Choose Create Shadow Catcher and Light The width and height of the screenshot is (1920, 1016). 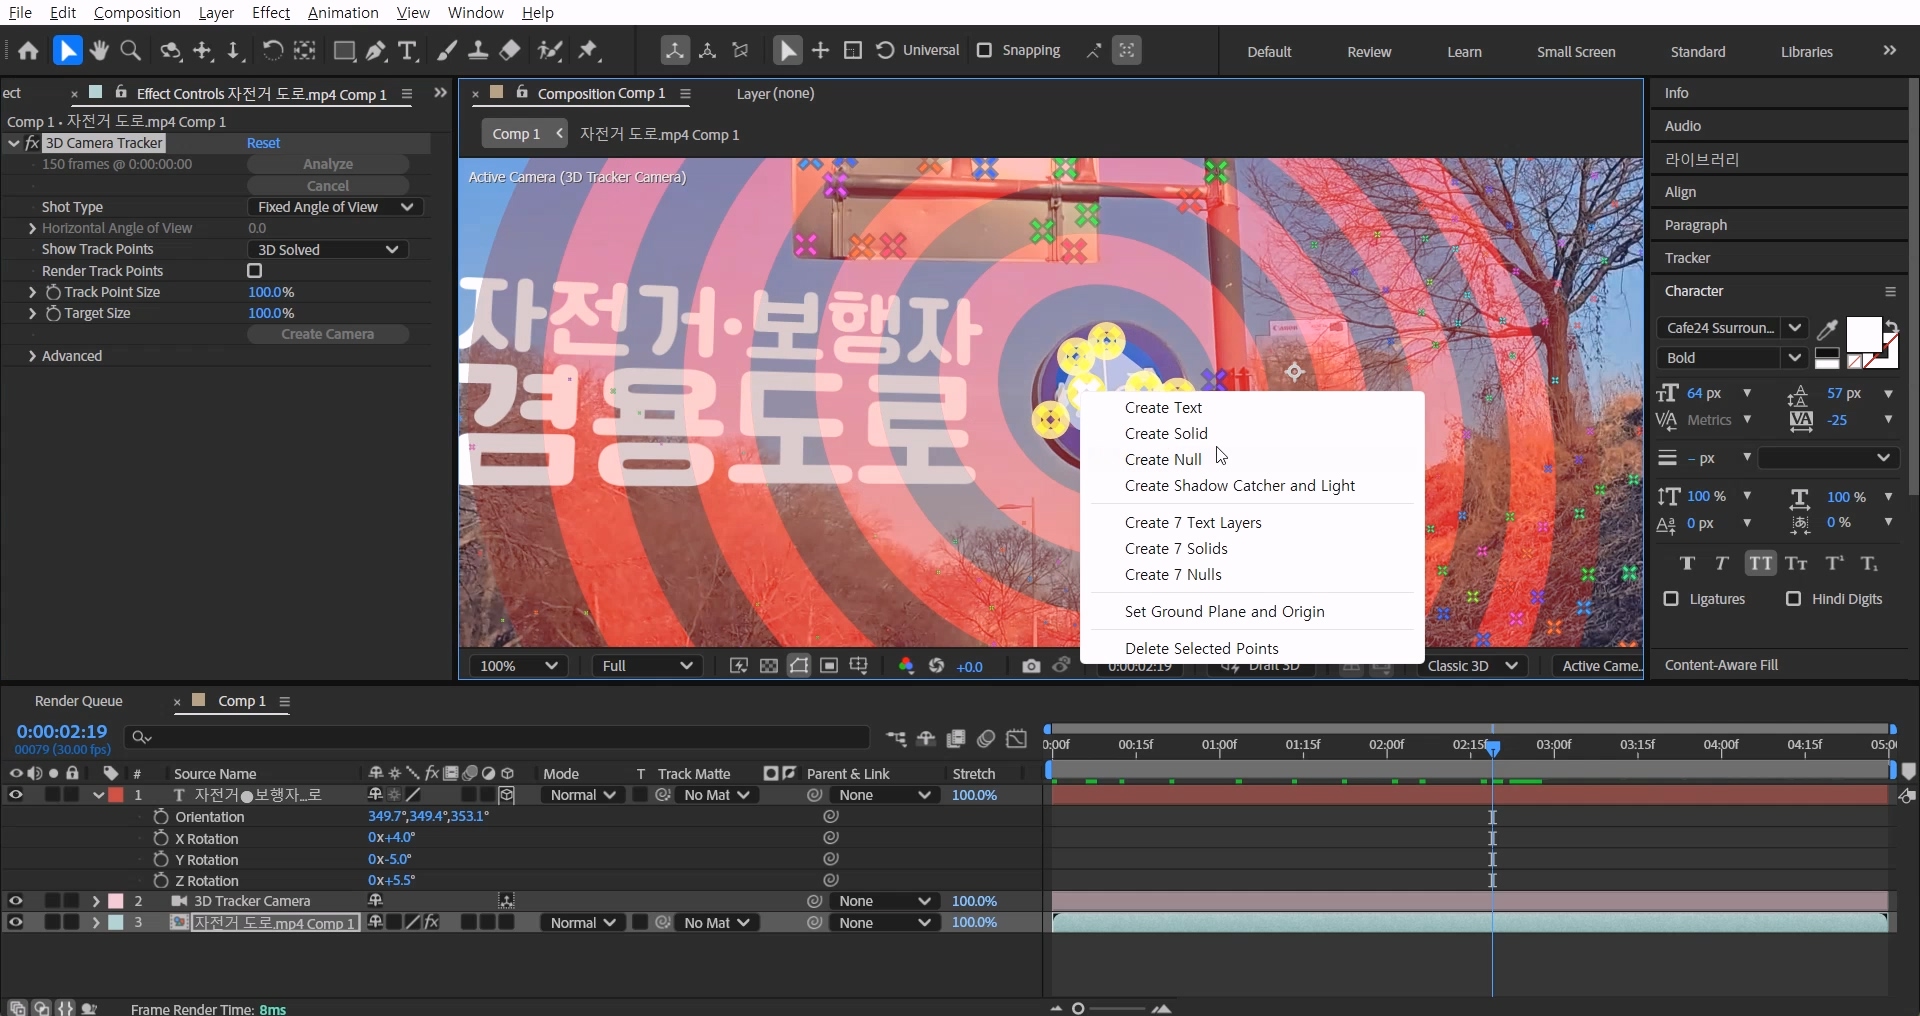[x=1240, y=486]
